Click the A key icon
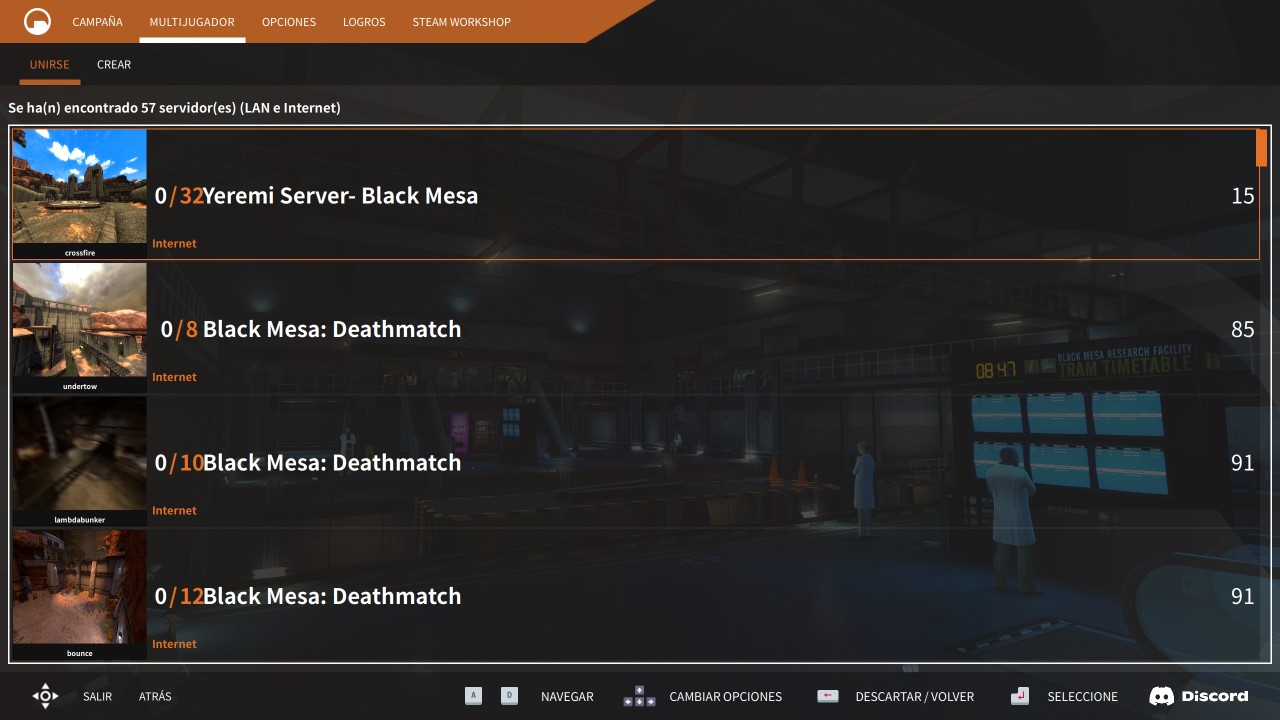Image resolution: width=1280 pixels, height=720 pixels. click(x=474, y=696)
